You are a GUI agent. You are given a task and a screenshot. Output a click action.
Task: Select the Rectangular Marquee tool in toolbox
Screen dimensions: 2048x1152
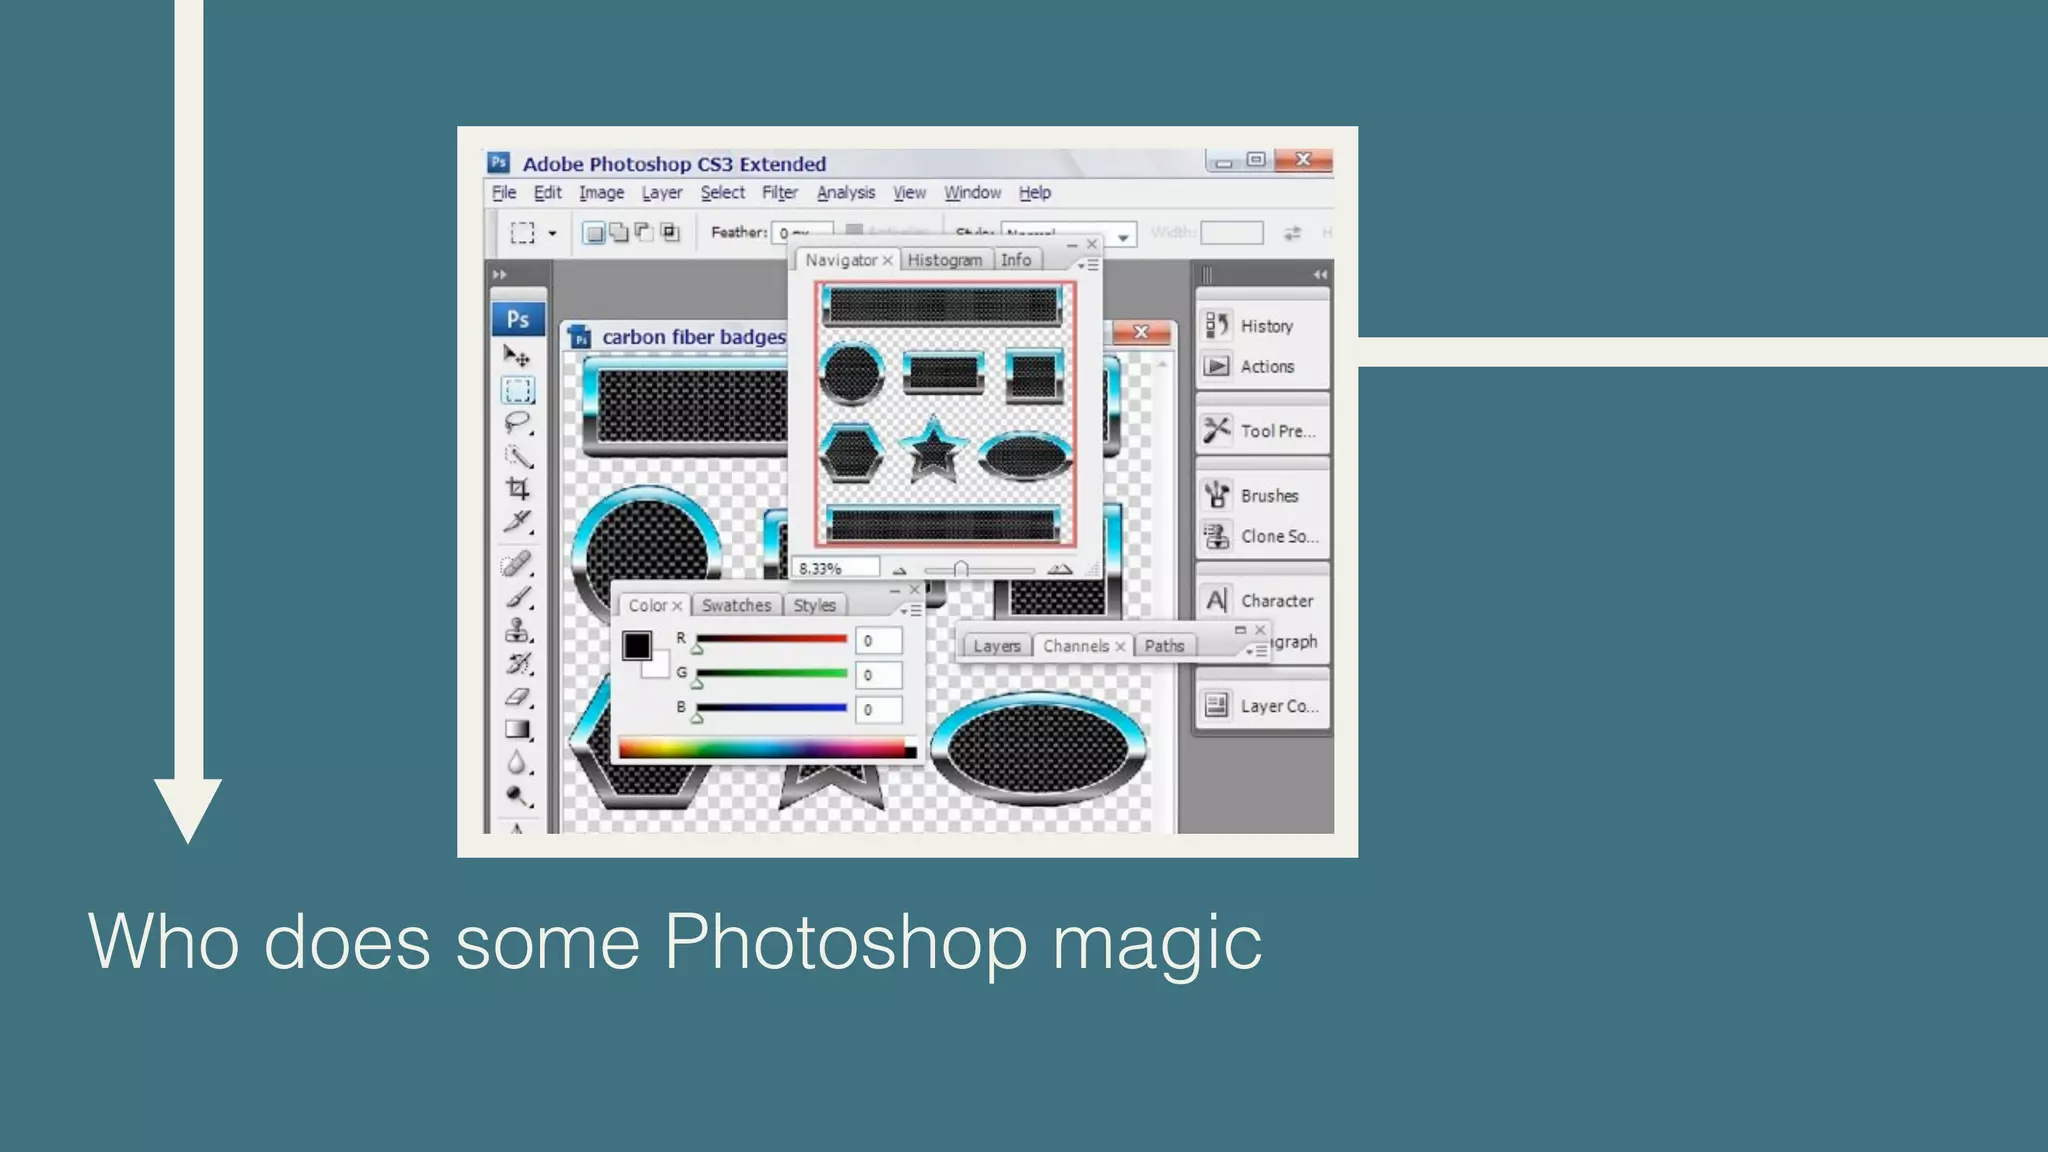coord(517,390)
